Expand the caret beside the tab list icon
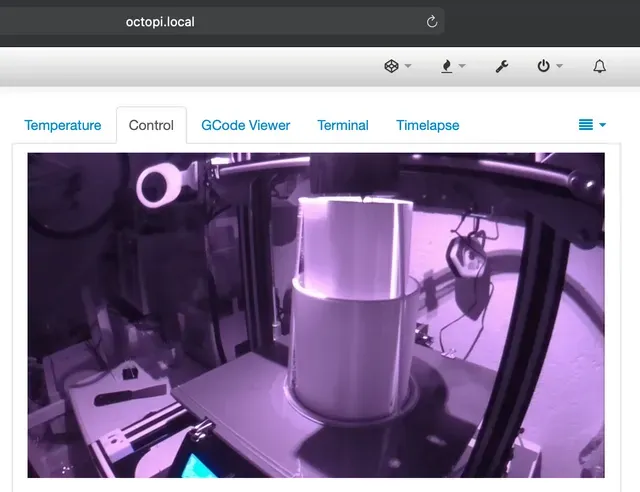 pos(602,125)
